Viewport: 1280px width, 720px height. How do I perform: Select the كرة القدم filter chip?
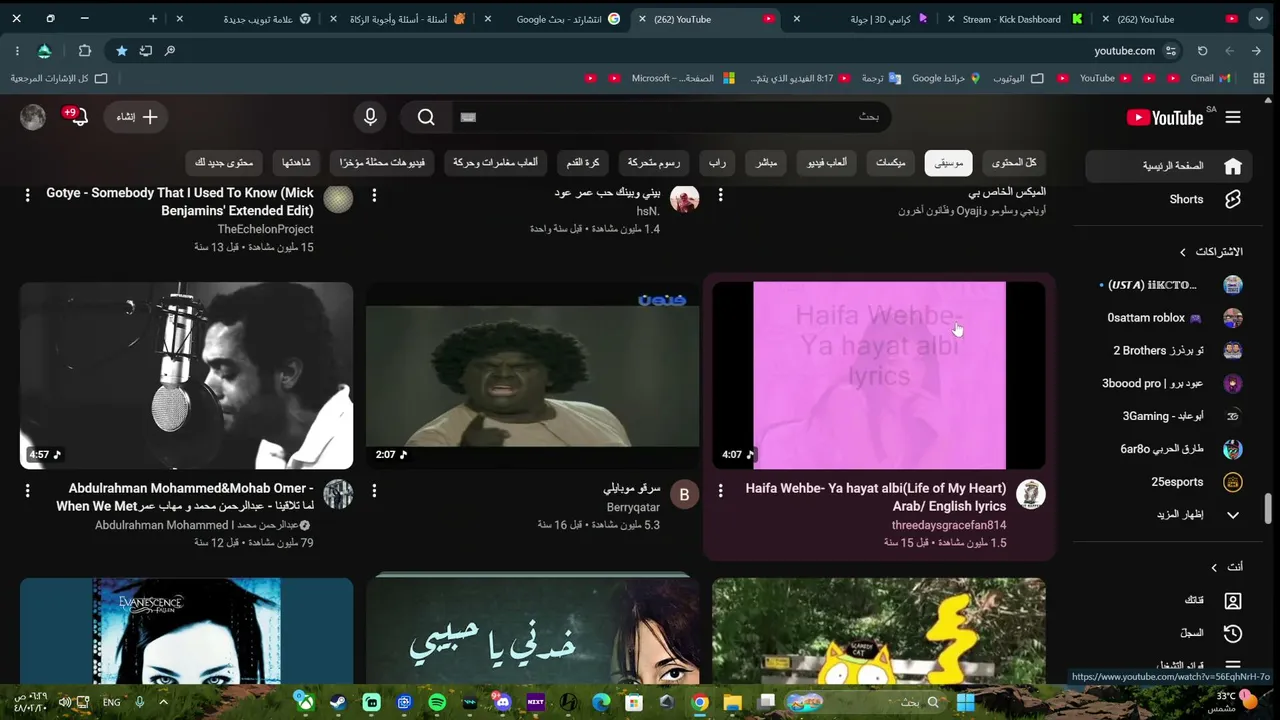583,163
